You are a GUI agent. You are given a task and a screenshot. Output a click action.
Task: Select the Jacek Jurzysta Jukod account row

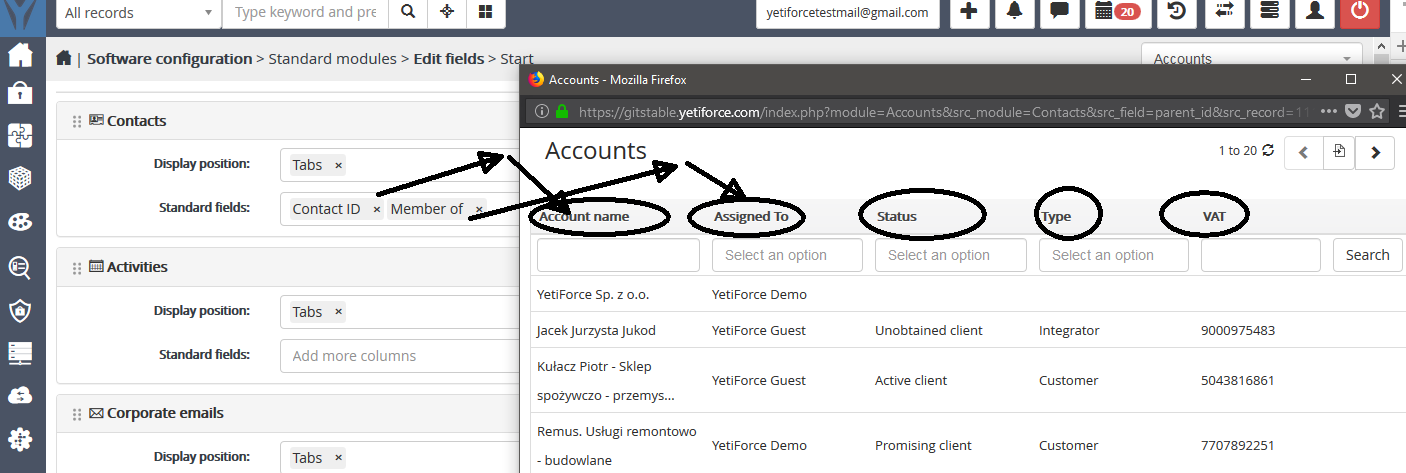coord(966,330)
